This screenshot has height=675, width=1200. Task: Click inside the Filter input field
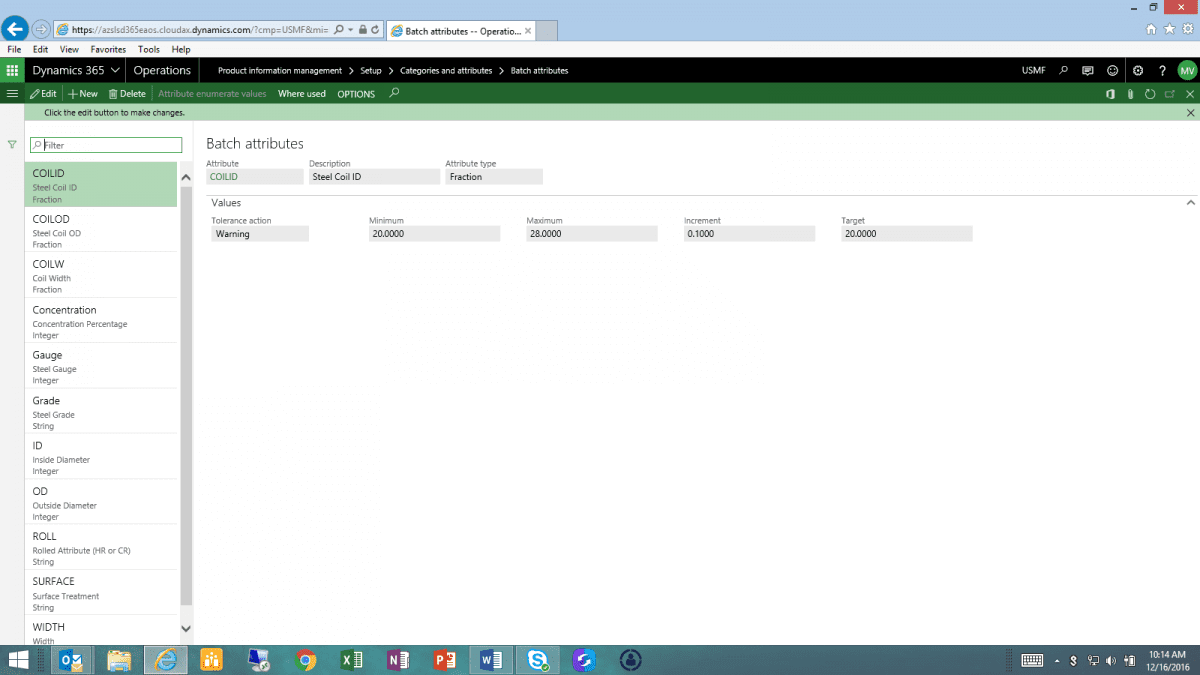point(105,144)
